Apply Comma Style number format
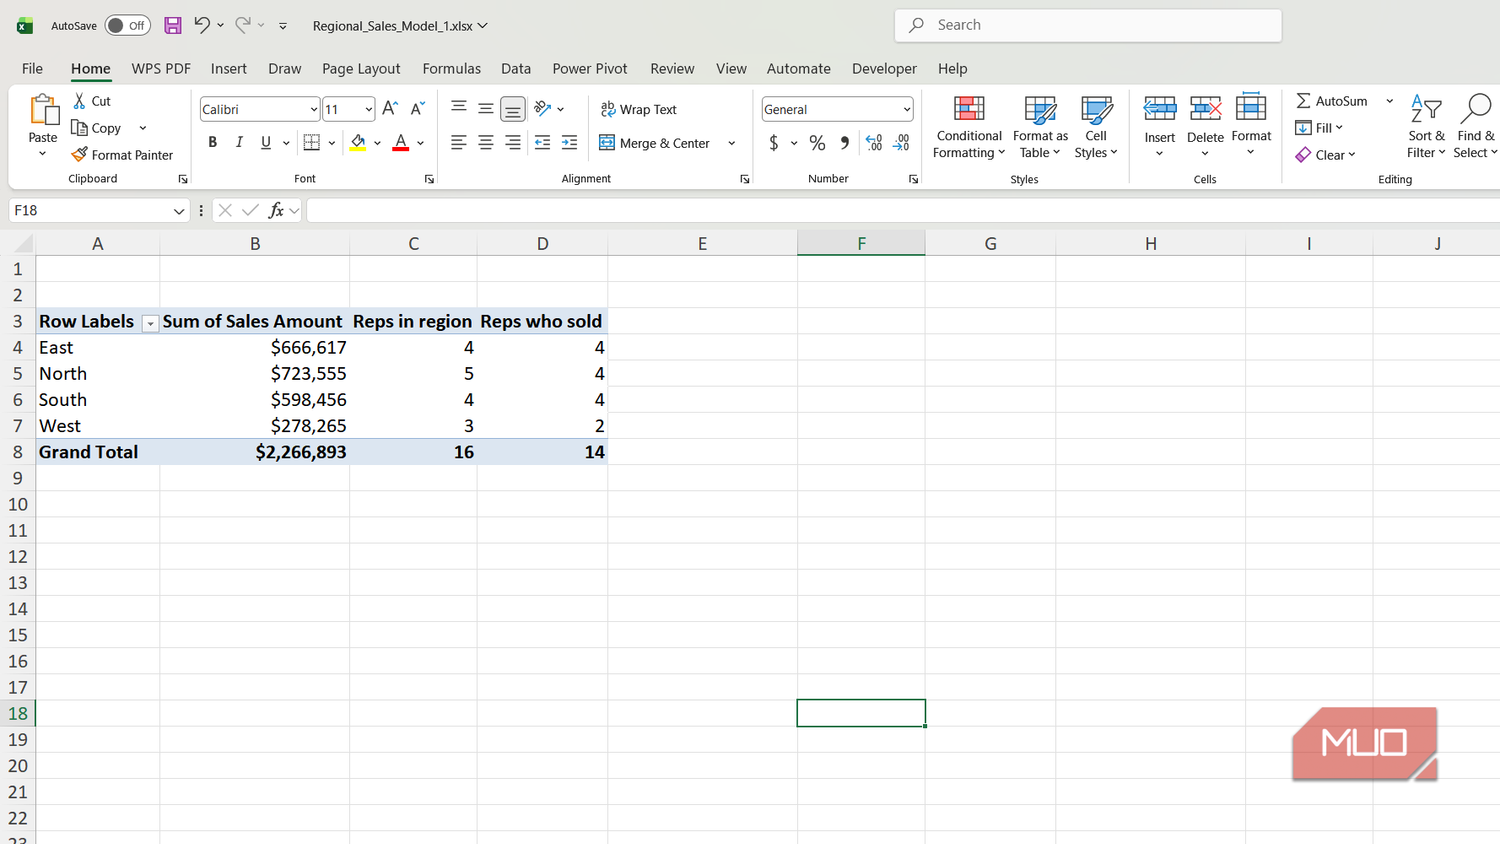 click(x=845, y=143)
